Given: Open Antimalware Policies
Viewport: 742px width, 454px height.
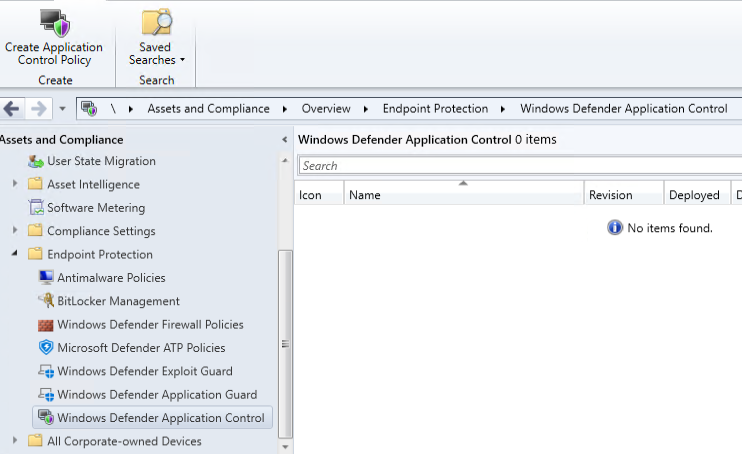Looking at the screenshot, I should point(111,277).
